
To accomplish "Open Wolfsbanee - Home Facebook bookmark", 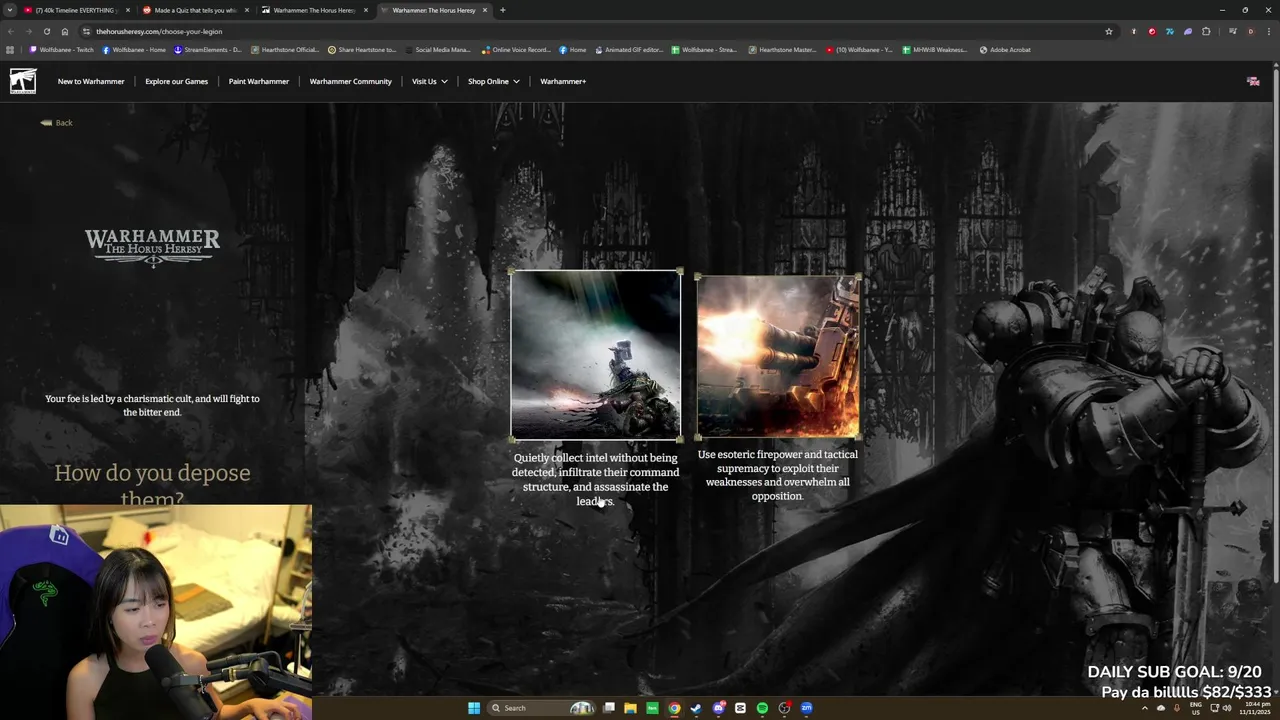I will (x=134, y=50).
